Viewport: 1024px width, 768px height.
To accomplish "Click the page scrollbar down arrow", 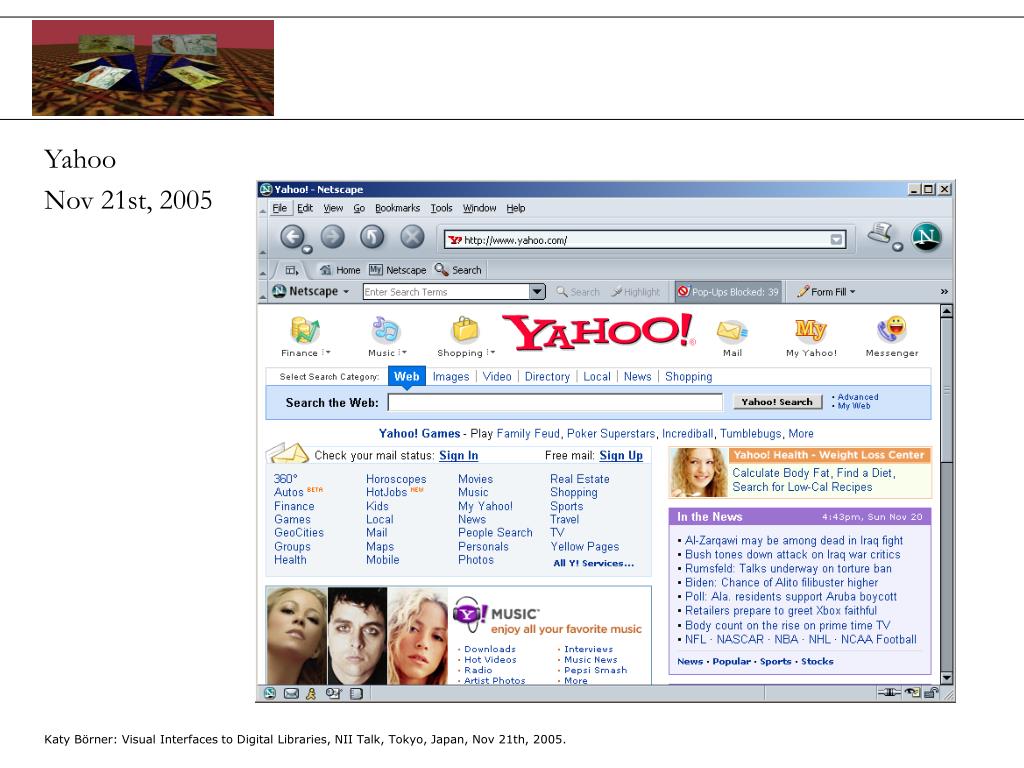I will coord(946,678).
